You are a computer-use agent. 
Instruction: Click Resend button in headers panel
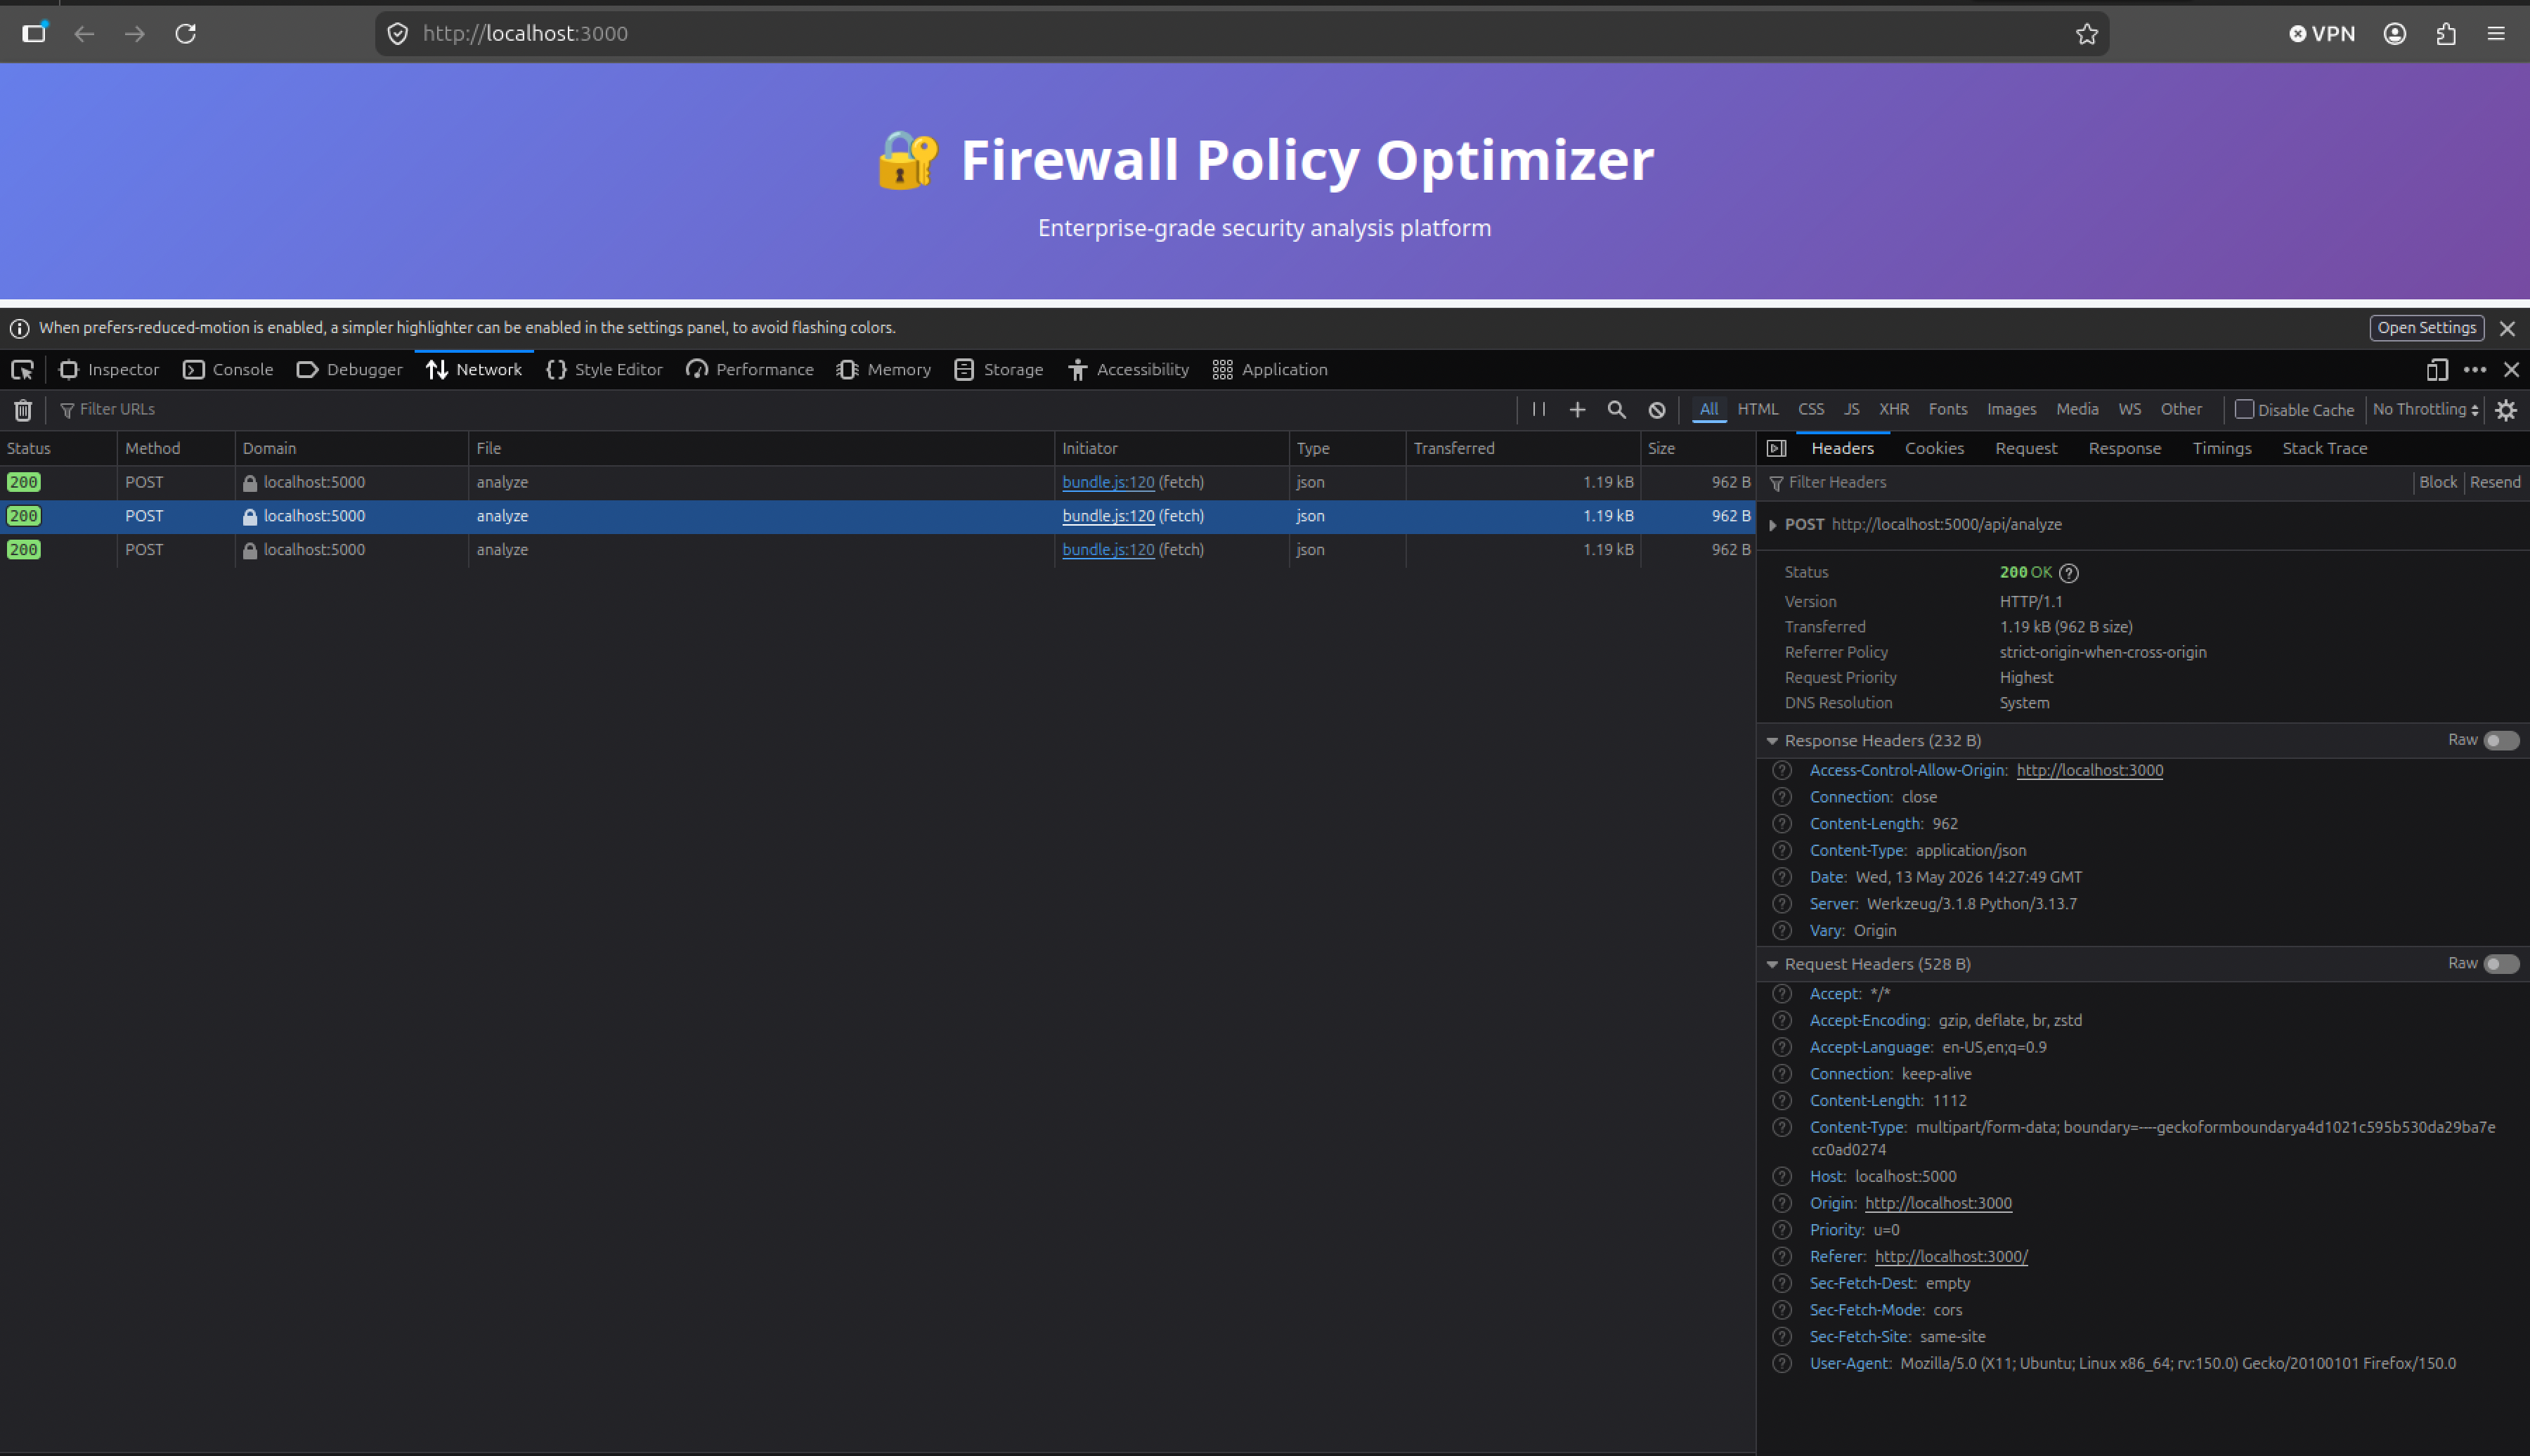[2495, 483]
